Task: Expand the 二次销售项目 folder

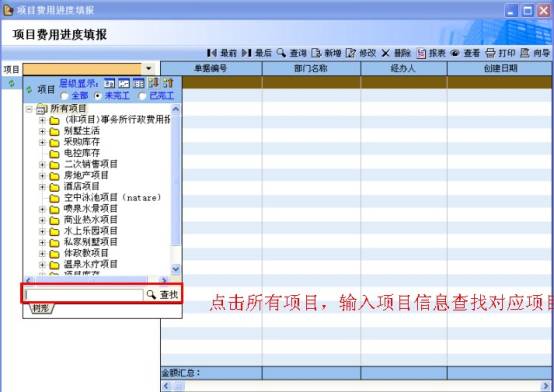Action: [42, 165]
